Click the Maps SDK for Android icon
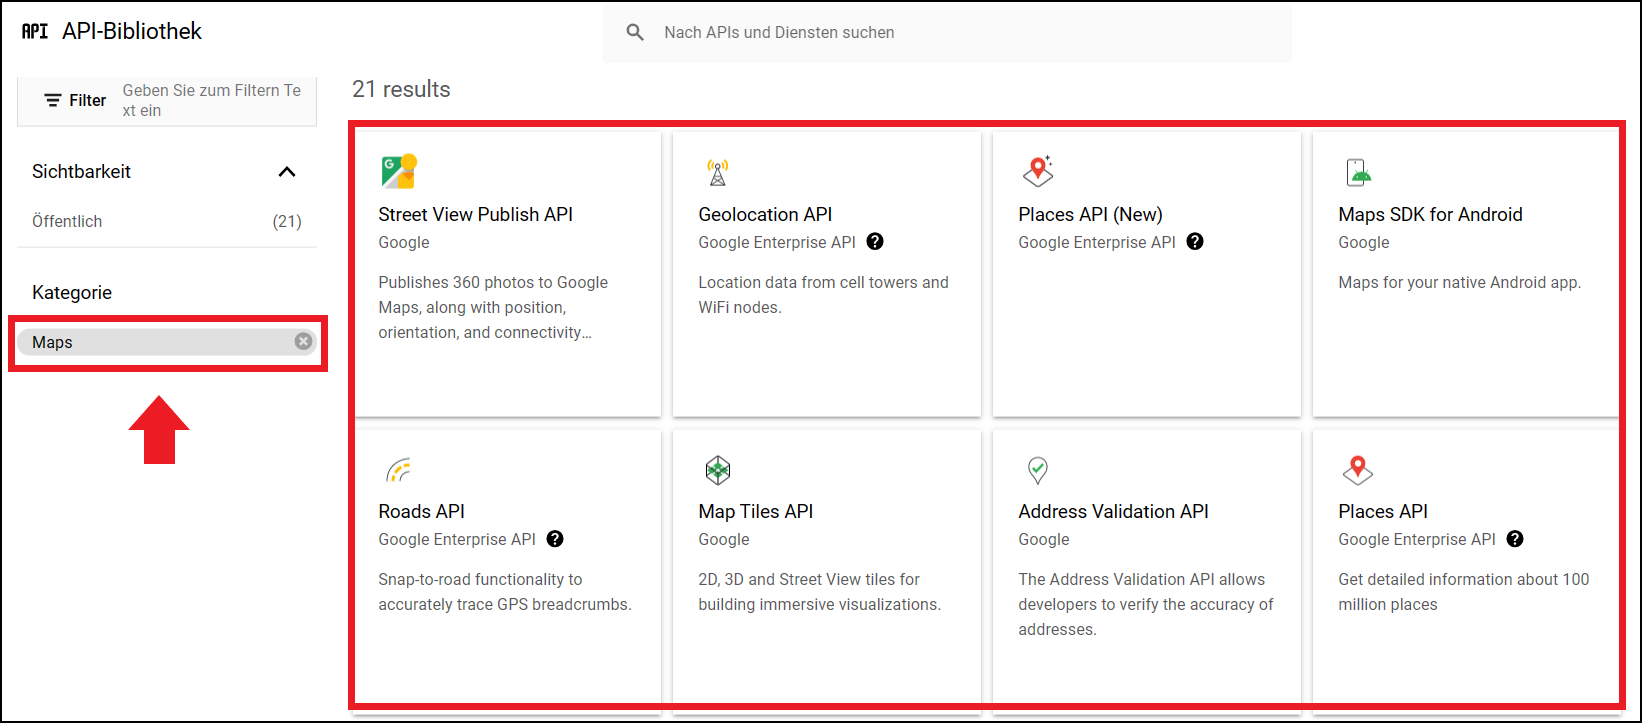This screenshot has width=1642, height=723. click(1358, 172)
